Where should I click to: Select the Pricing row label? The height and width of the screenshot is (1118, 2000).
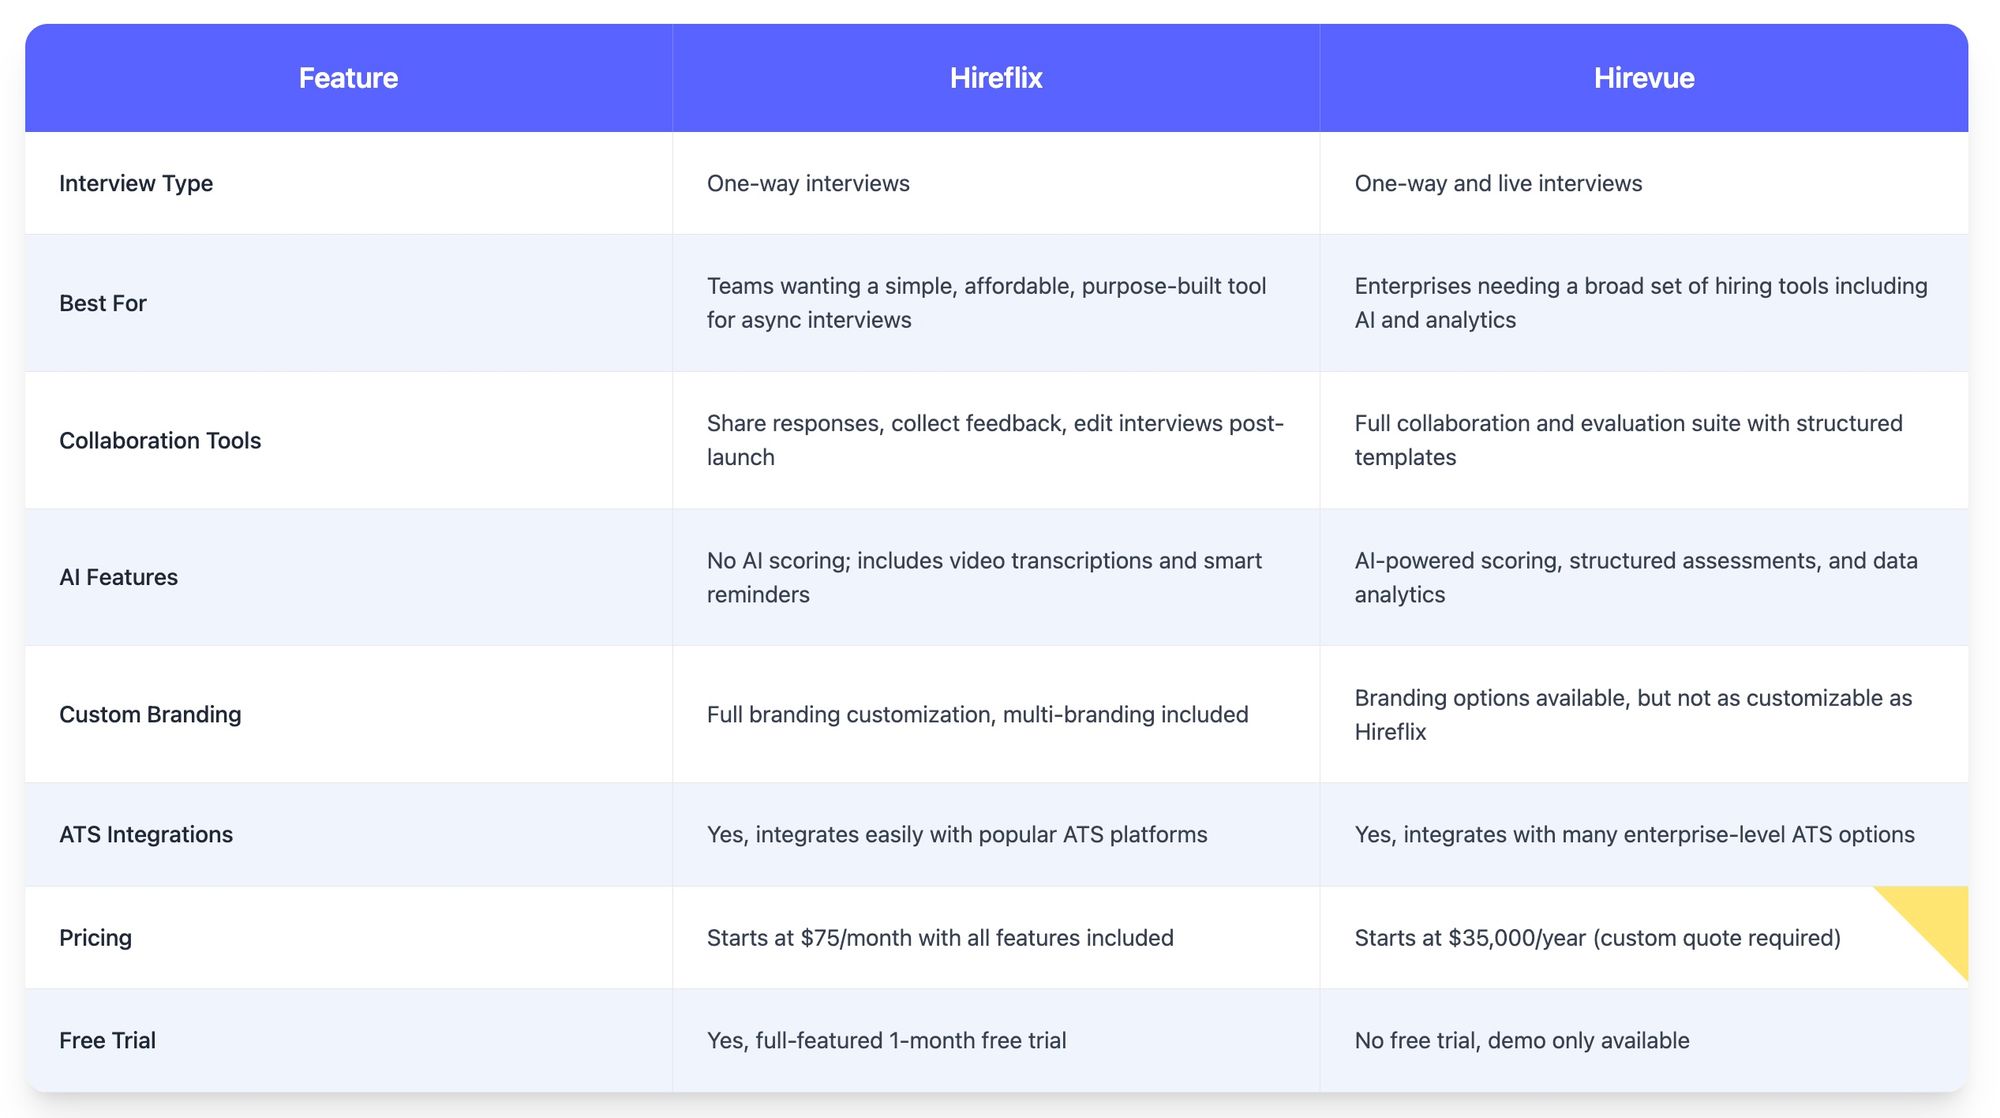(x=95, y=937)
